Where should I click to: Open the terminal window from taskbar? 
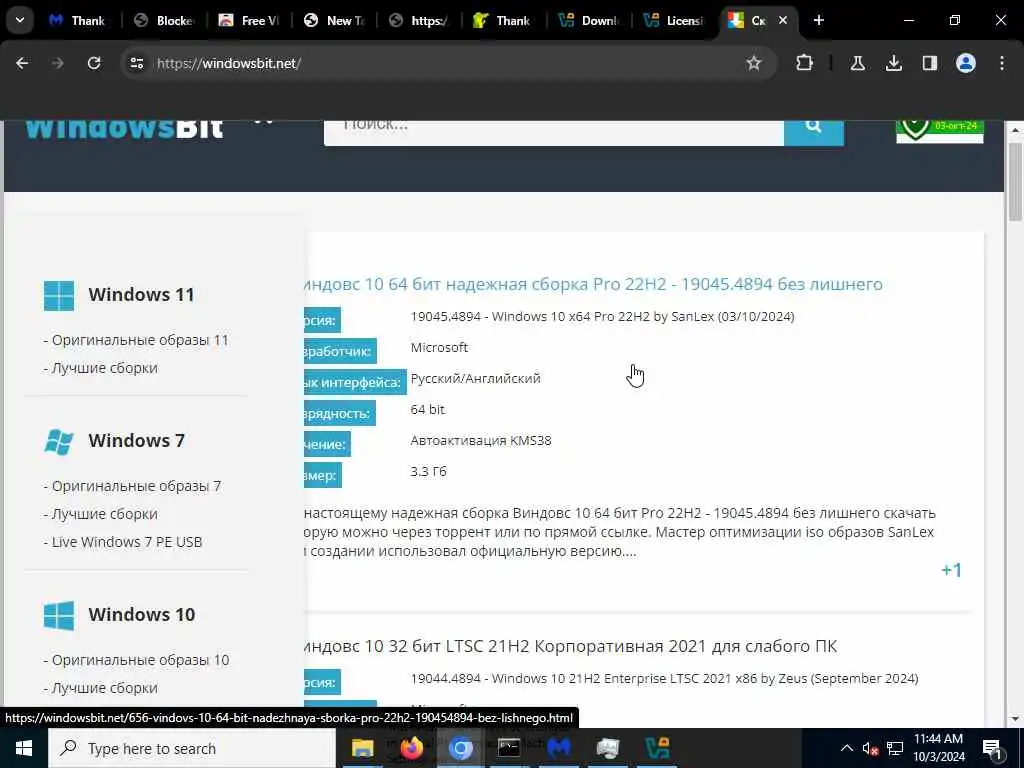pos(509,748)
